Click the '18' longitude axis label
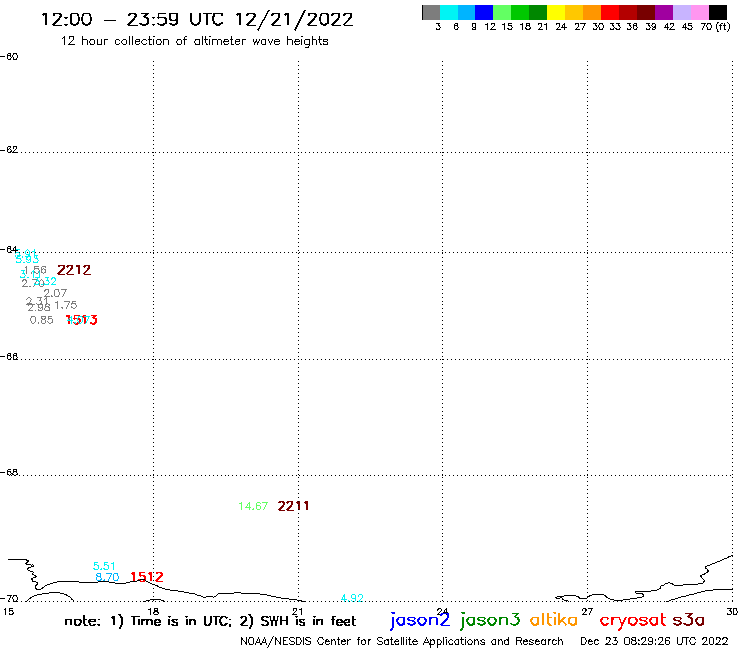The width and height of the screenshot is (740, 650). pyautogui.click(x=153, y=612)
